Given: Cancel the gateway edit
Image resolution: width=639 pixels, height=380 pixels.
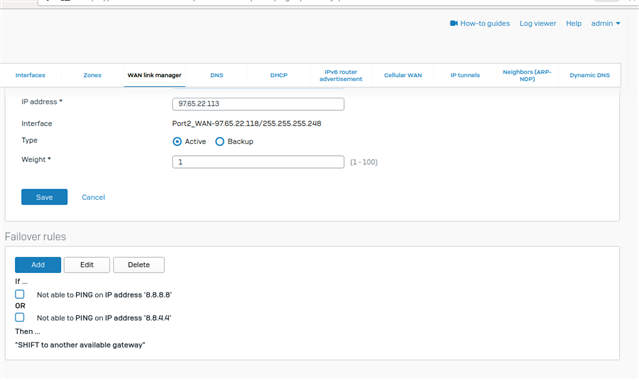Looking at the screenshot, I should pos(93,197).
